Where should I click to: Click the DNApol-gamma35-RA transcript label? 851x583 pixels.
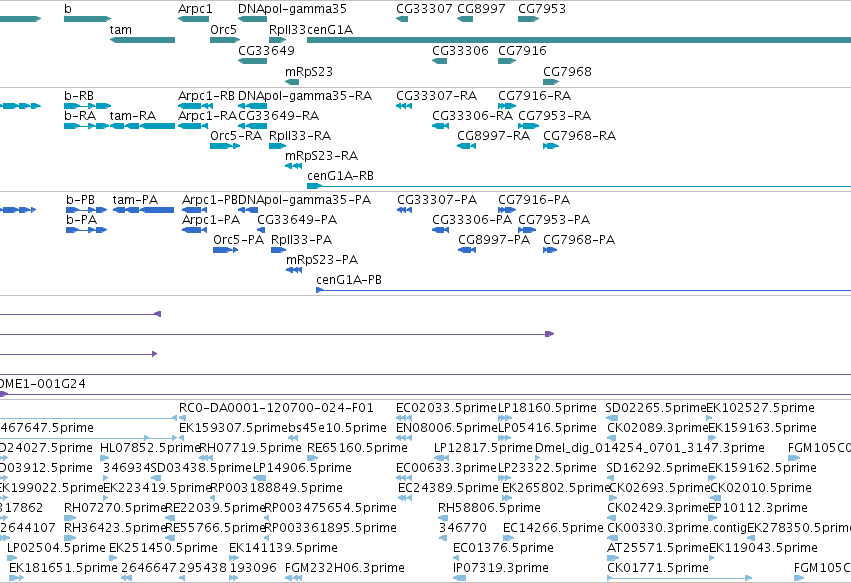click(x=305, y=96)
